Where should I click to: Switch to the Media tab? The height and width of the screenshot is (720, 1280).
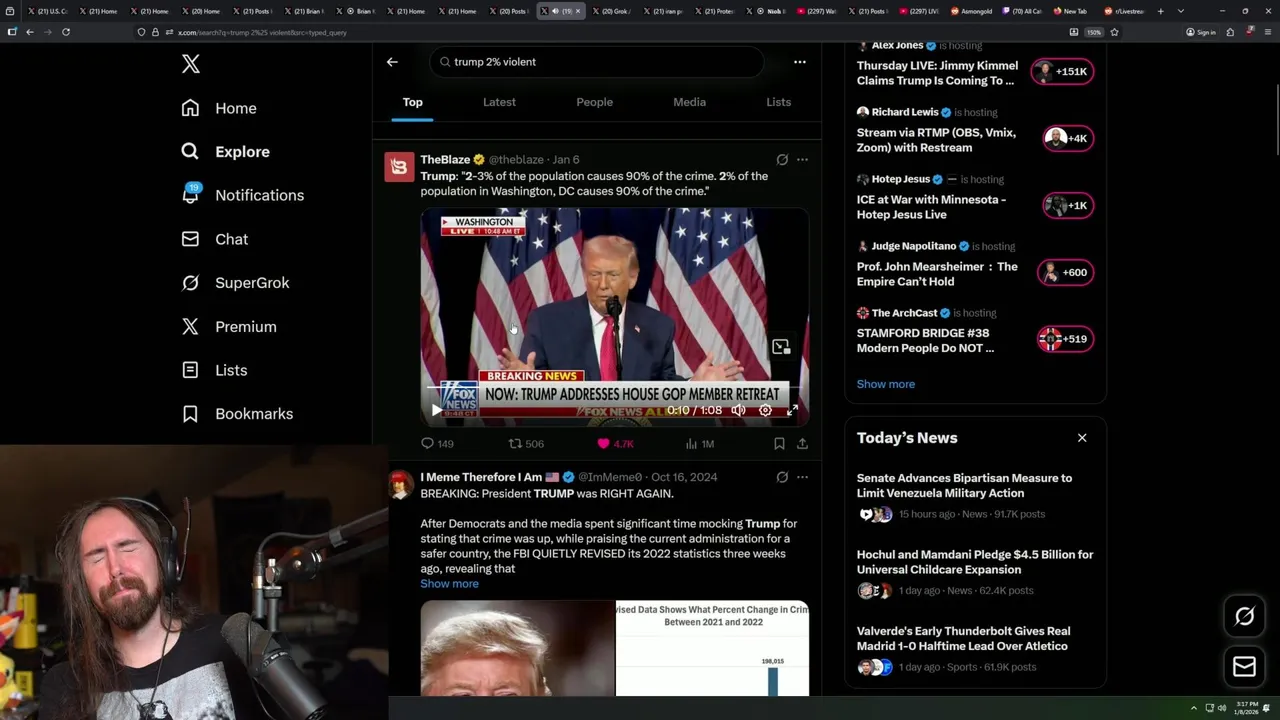click(689, 102)
